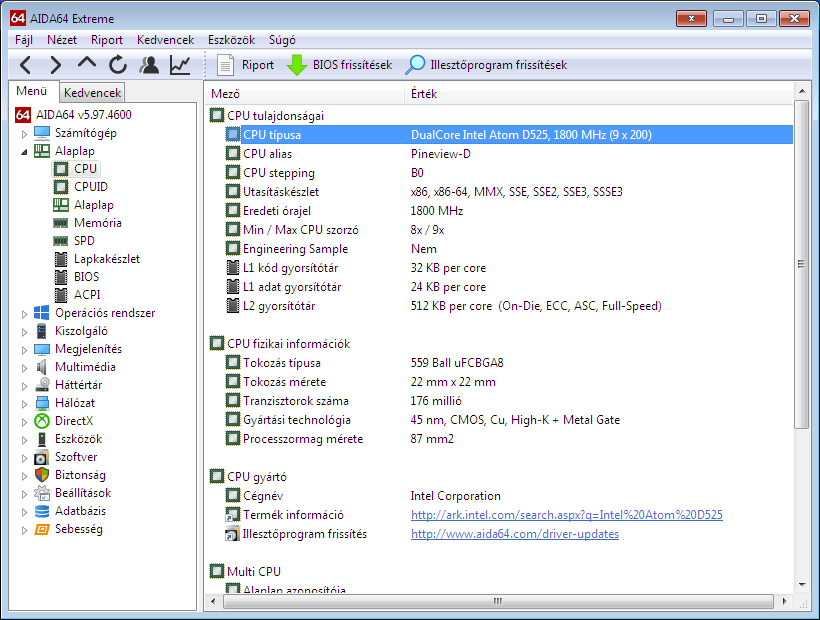820x620 pixels.
Task: Open the Eszközök menu in menu bar
Action: coord(231,40)
